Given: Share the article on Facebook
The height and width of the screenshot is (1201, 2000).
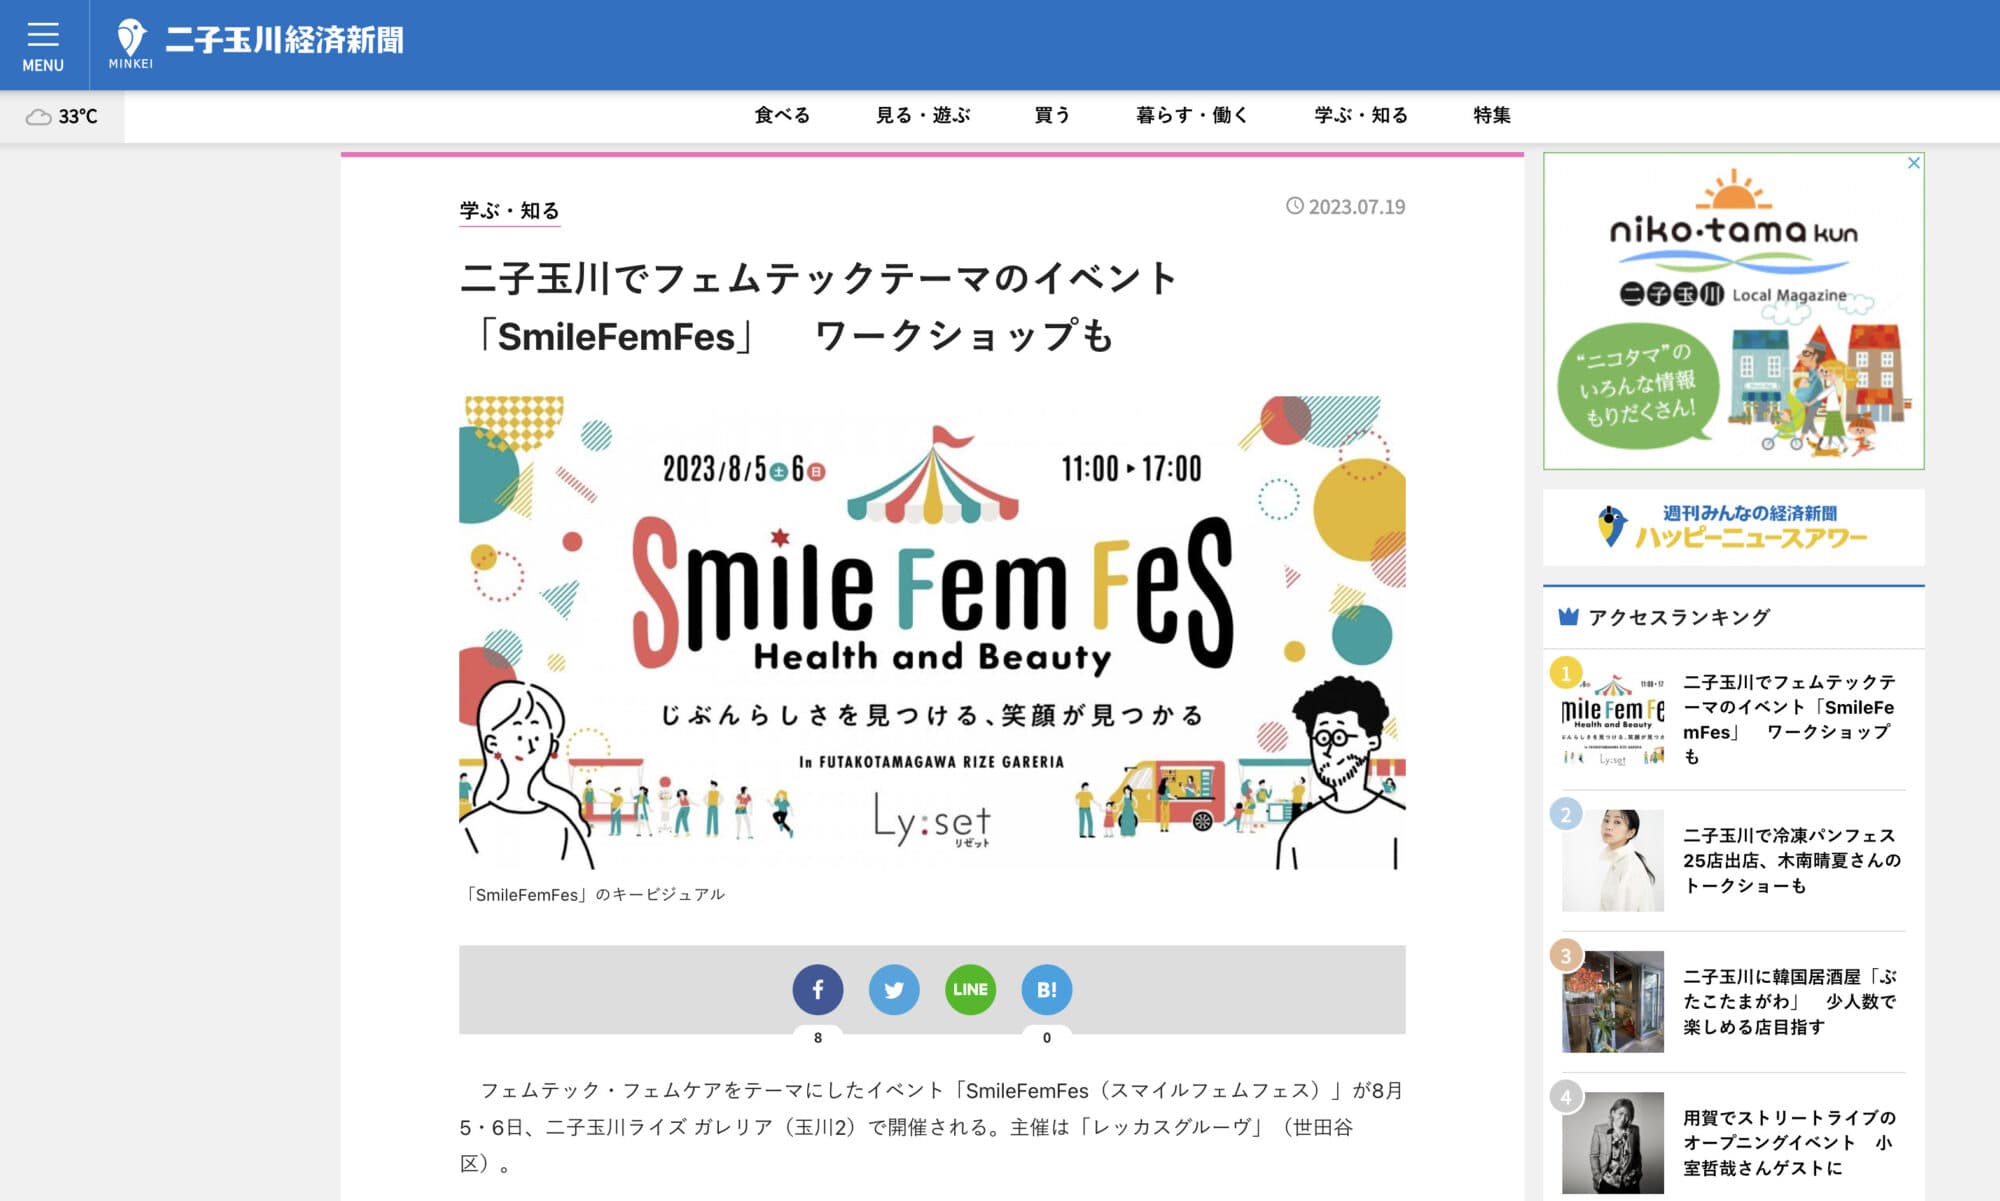Looking at the screenshot, I should point(818,990).
